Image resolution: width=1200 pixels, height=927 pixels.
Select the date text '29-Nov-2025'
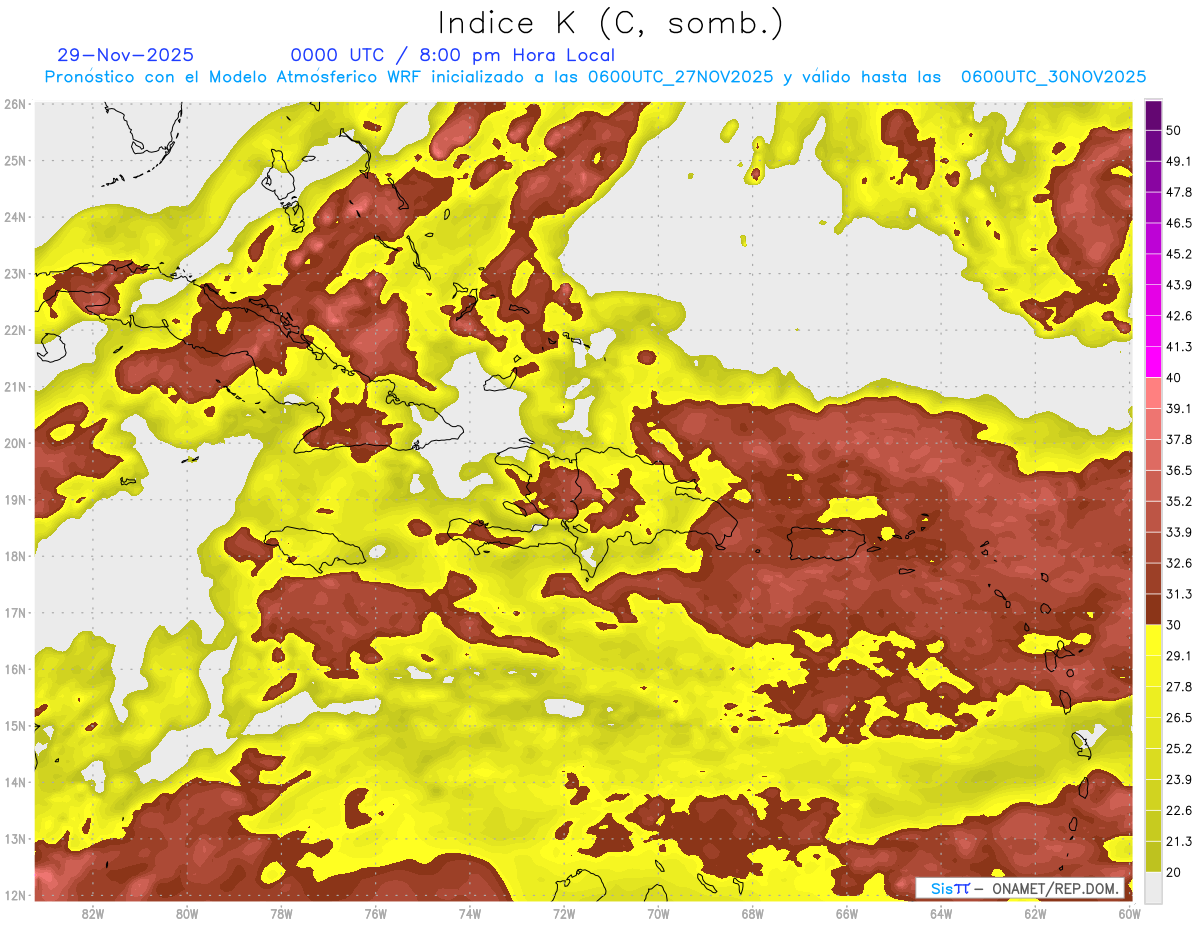(x=126, y=55)
